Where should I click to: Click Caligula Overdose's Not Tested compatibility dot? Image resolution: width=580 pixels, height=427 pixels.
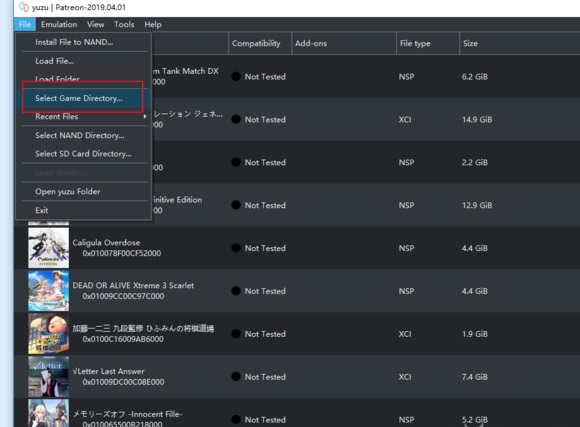point(236,248)
